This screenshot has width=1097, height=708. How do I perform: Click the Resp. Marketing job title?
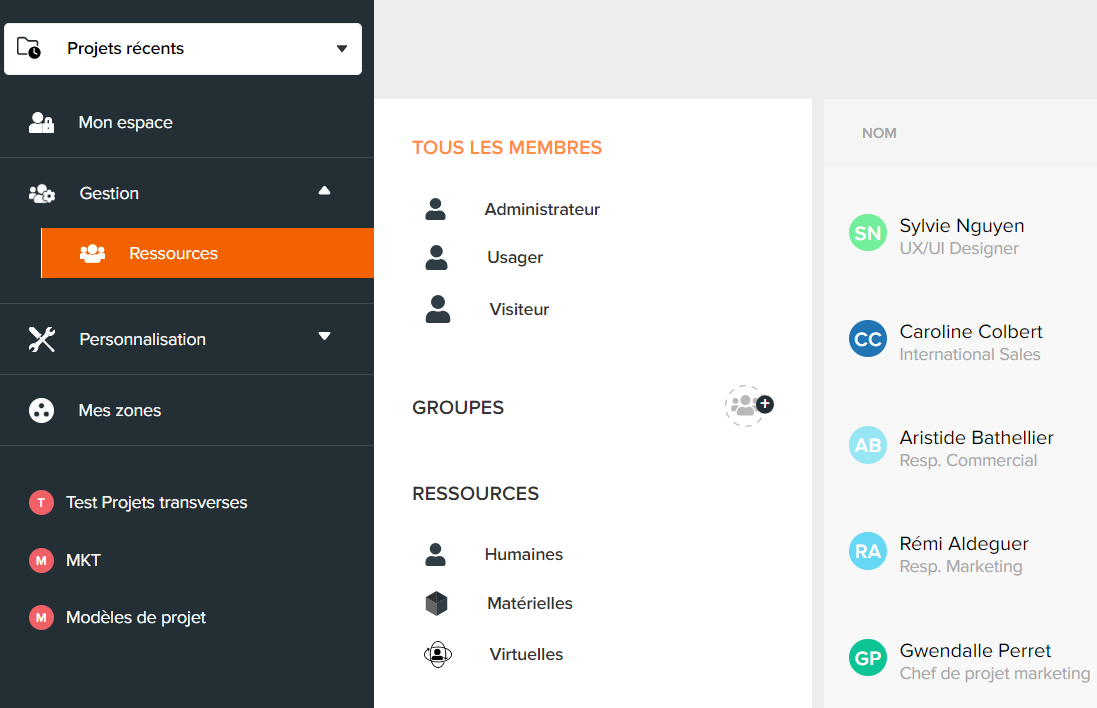pyautogui.click(x=961, y=567)
